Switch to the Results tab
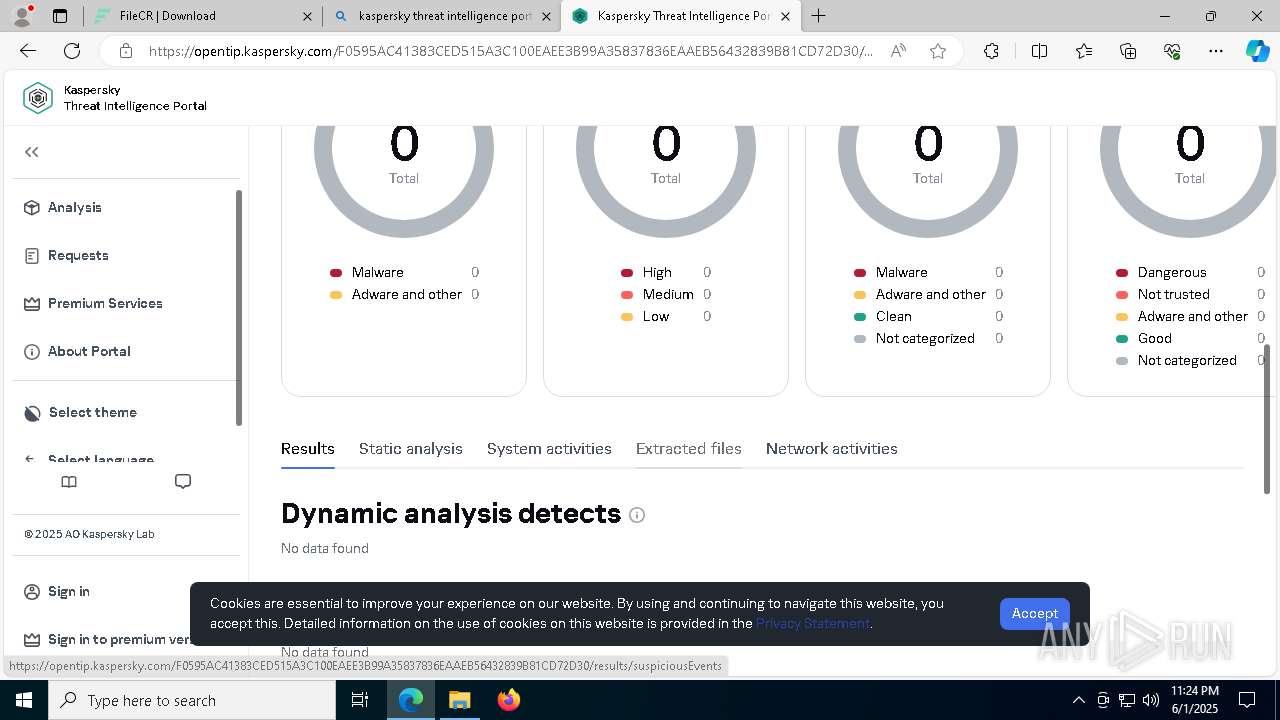1280x720 pixels. pyautogui.click(x=308, y=449)
